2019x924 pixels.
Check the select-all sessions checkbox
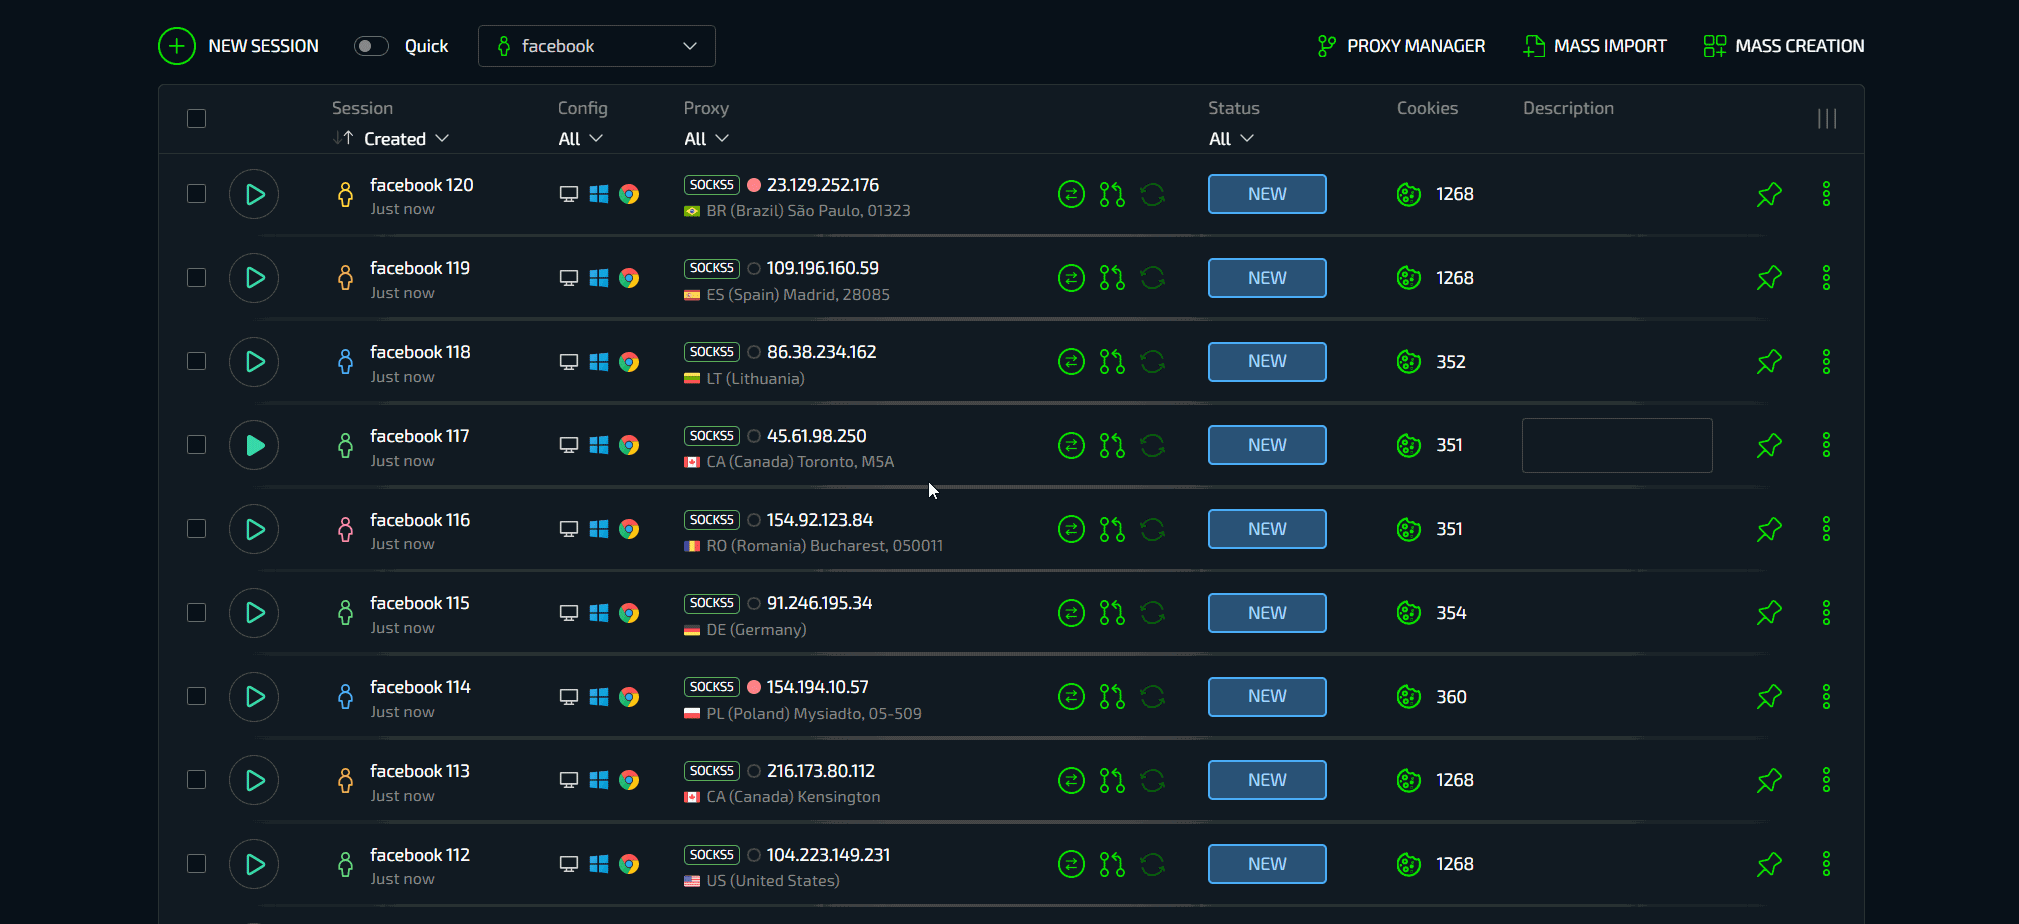tap(197, 119)
